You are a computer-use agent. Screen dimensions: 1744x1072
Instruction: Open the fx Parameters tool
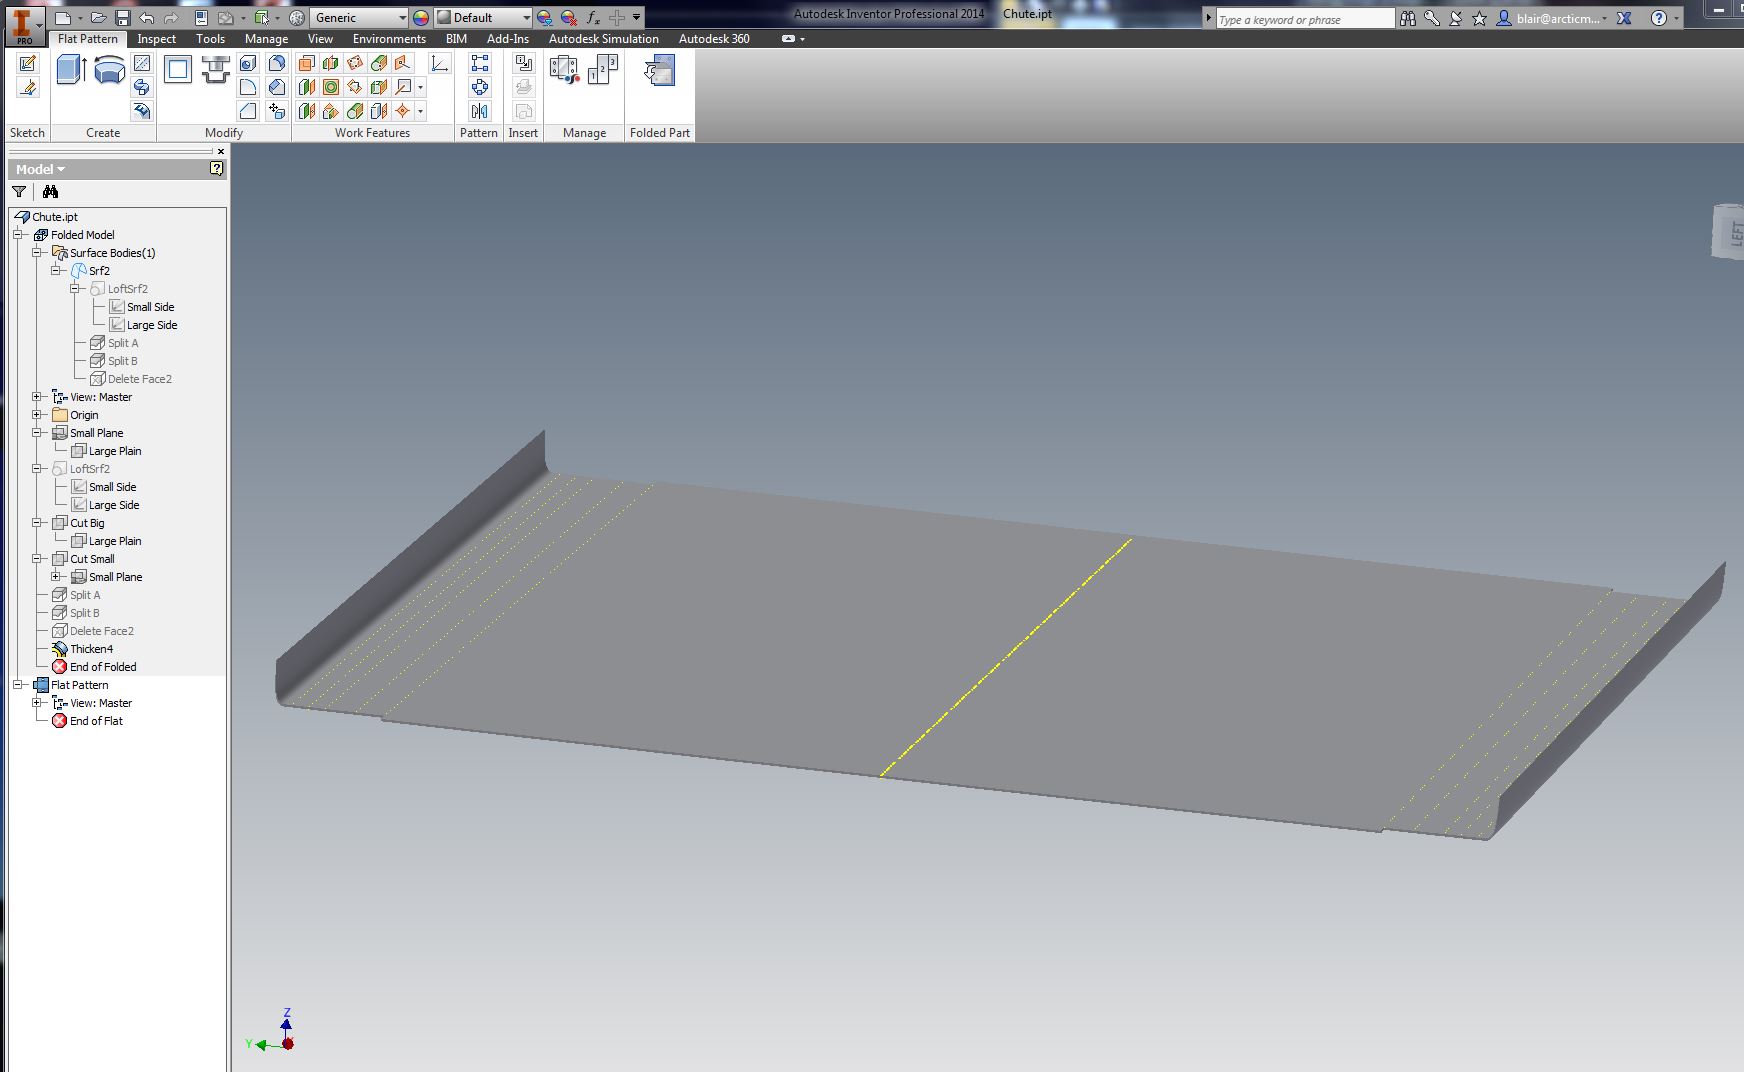coord(593,18)
